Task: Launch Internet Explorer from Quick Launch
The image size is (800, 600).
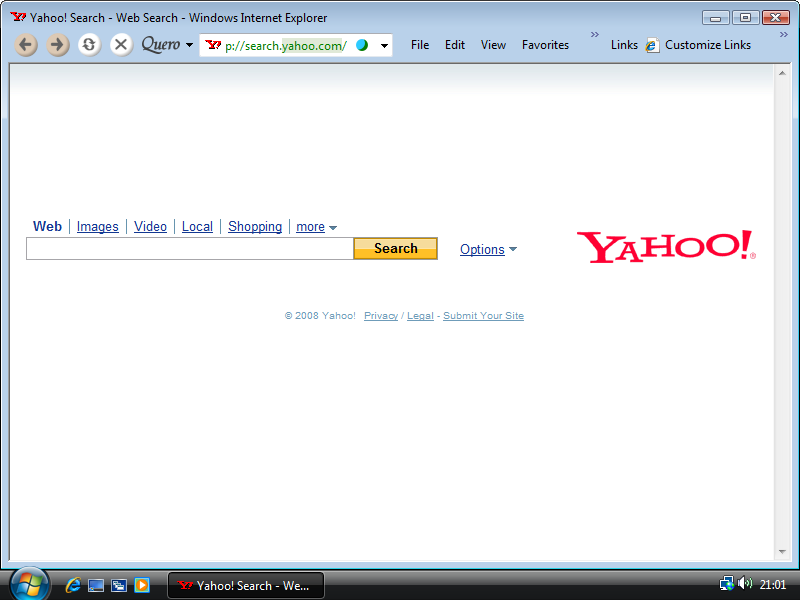Action: point(73,585)
